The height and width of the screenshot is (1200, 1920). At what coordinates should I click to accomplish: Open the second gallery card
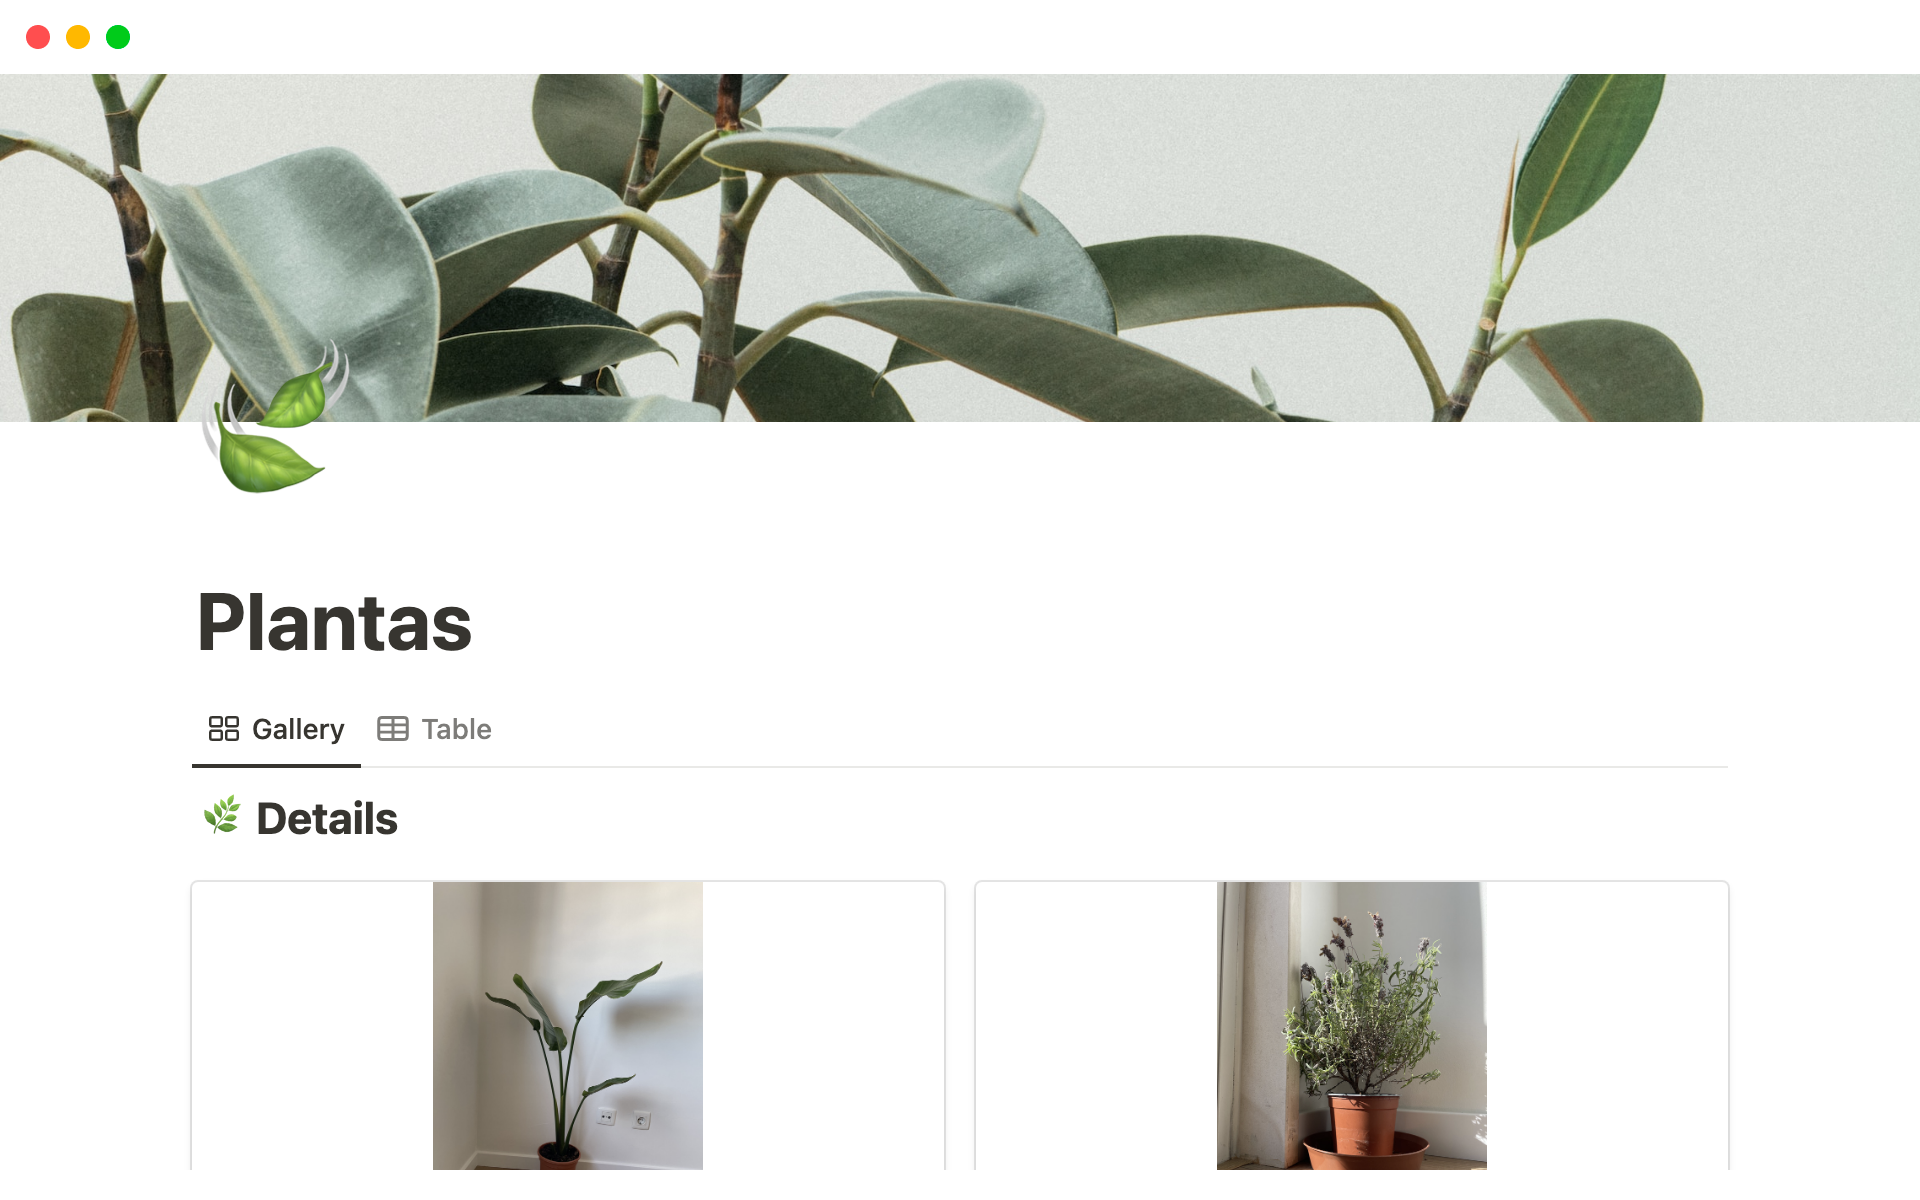pyautogui.click(x=1352, y=1026)
